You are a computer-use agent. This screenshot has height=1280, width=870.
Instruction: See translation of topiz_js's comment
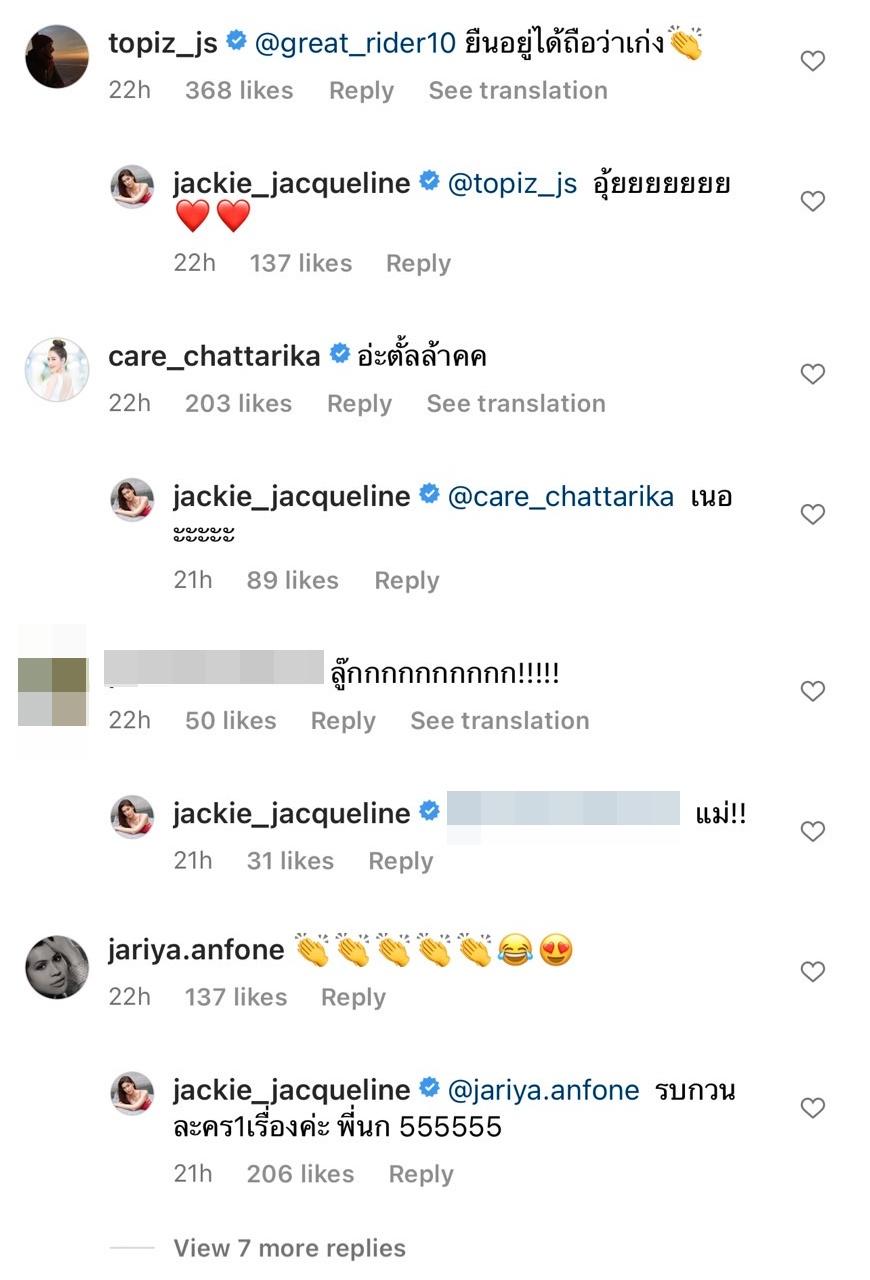pos(518,91)
